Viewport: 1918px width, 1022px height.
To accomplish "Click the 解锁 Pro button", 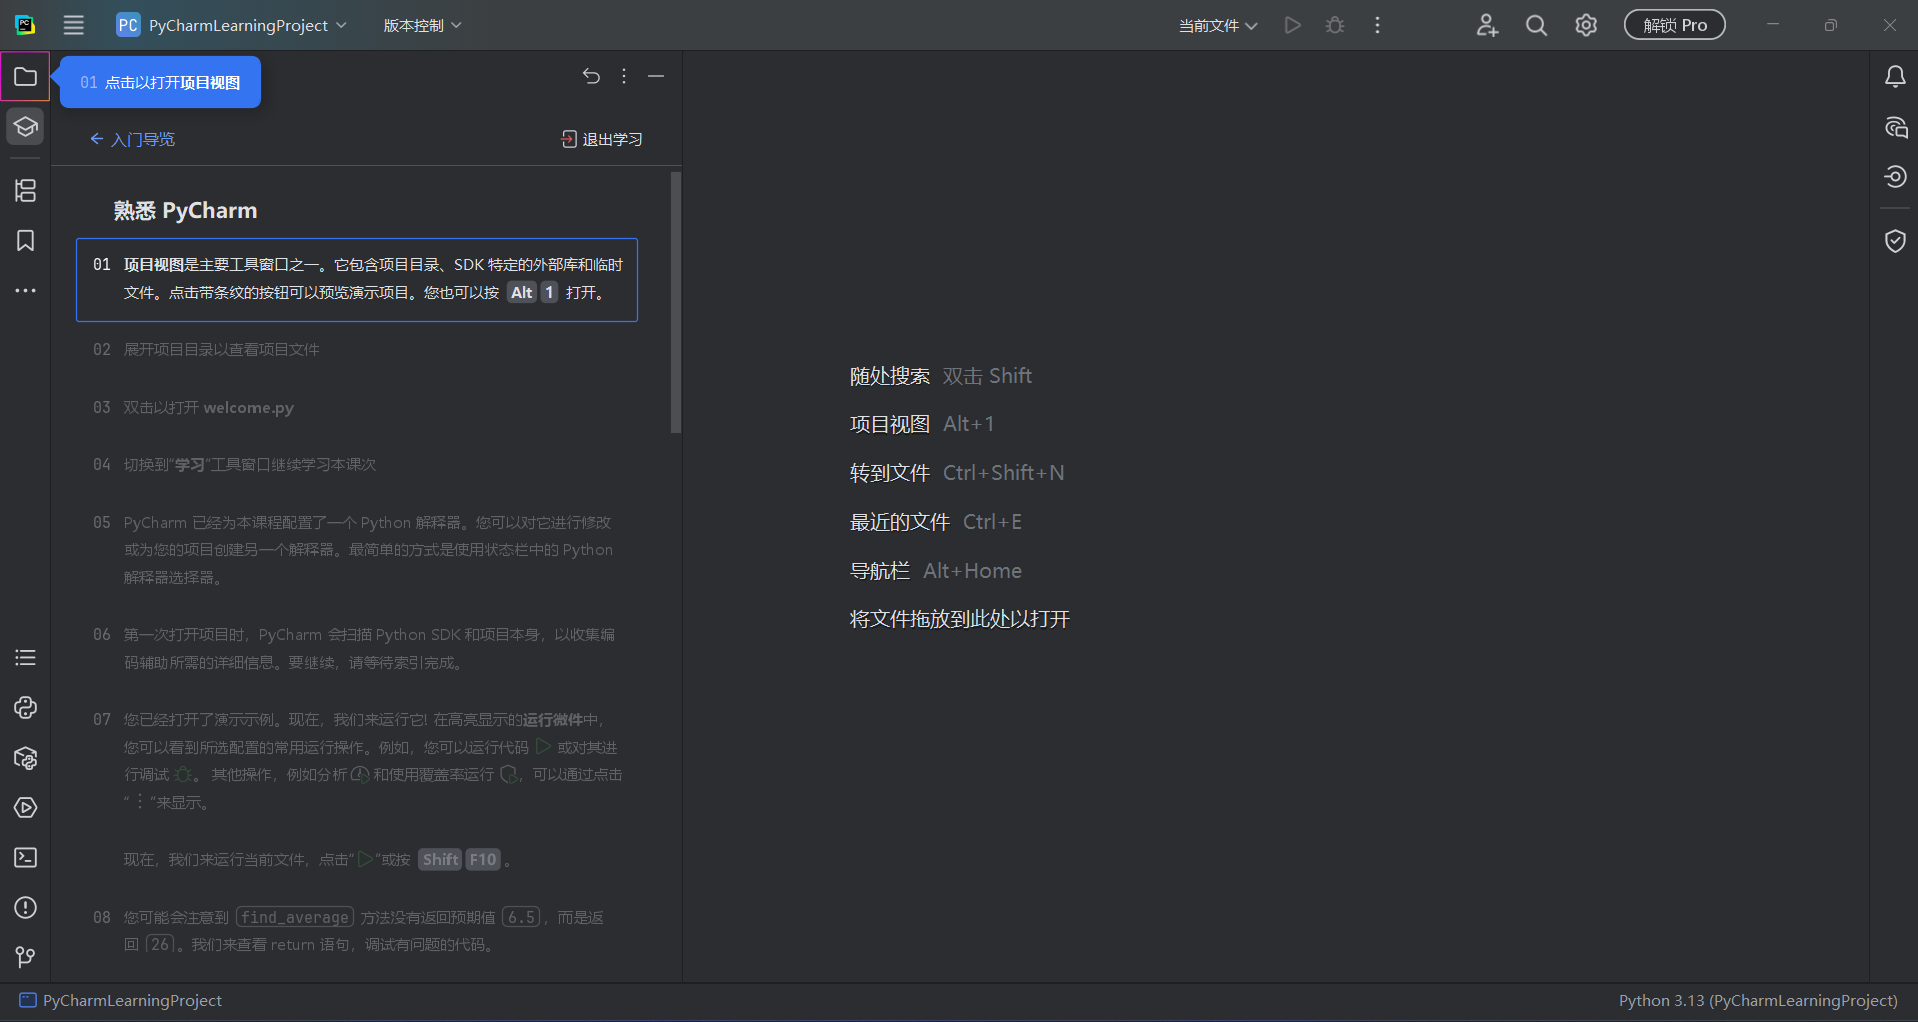I will pyautogui.click(x=1674, y=24).
